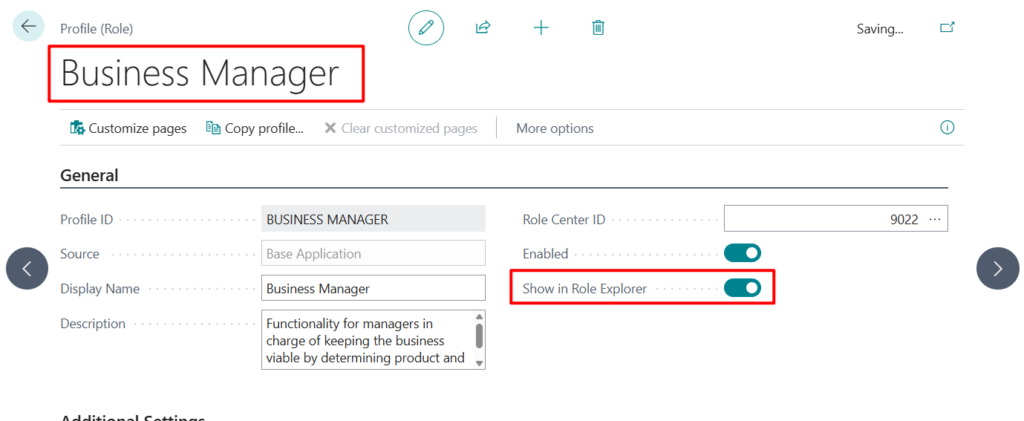
Task: Collapse the General section header
Action: pos(90,176)
